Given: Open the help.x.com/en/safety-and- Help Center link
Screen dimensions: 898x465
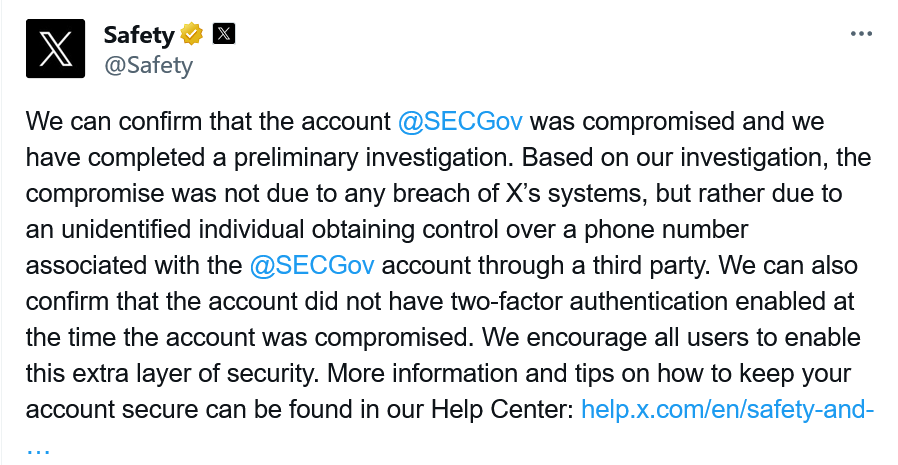Looking at the screenshot, I should (727, 410).
